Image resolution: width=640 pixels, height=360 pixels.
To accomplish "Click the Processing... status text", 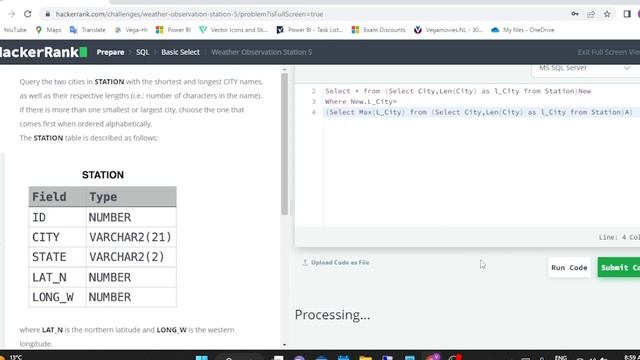I will pyautogui.click(x=332, y=315).
